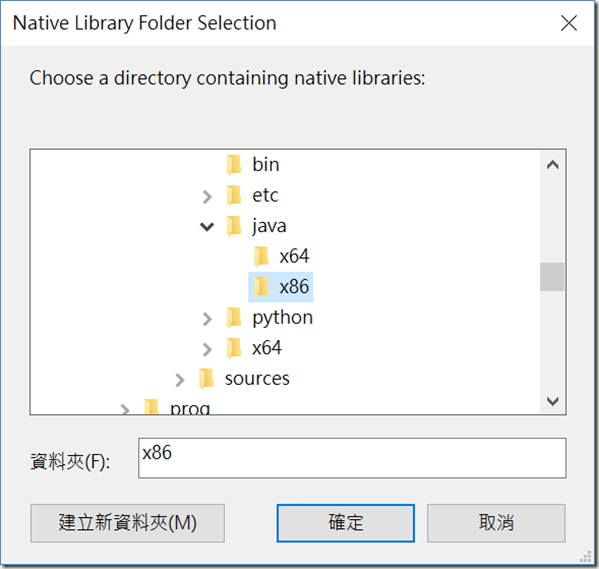599x569 pixels.
Task: Expand the etc folder node
Action: (207, 196)
